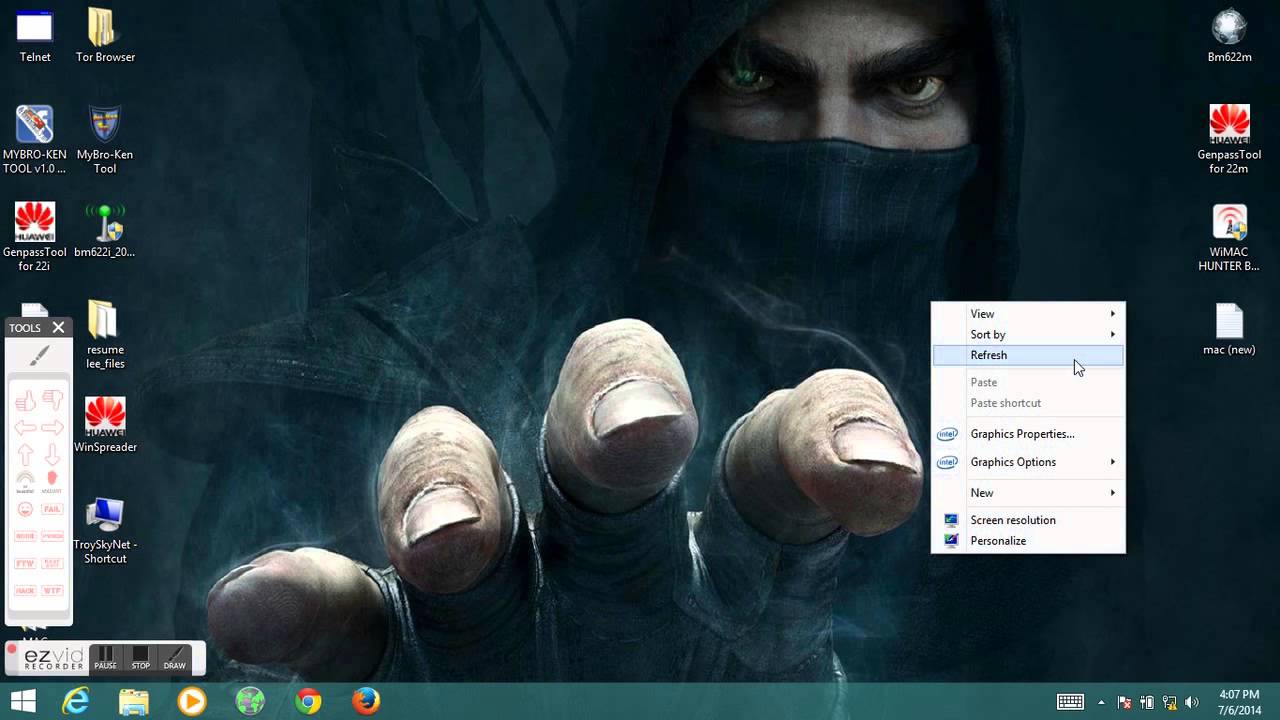Open the green globe taskbar app
Viewport: 1280px width, 720px height.
click(250, 701)
